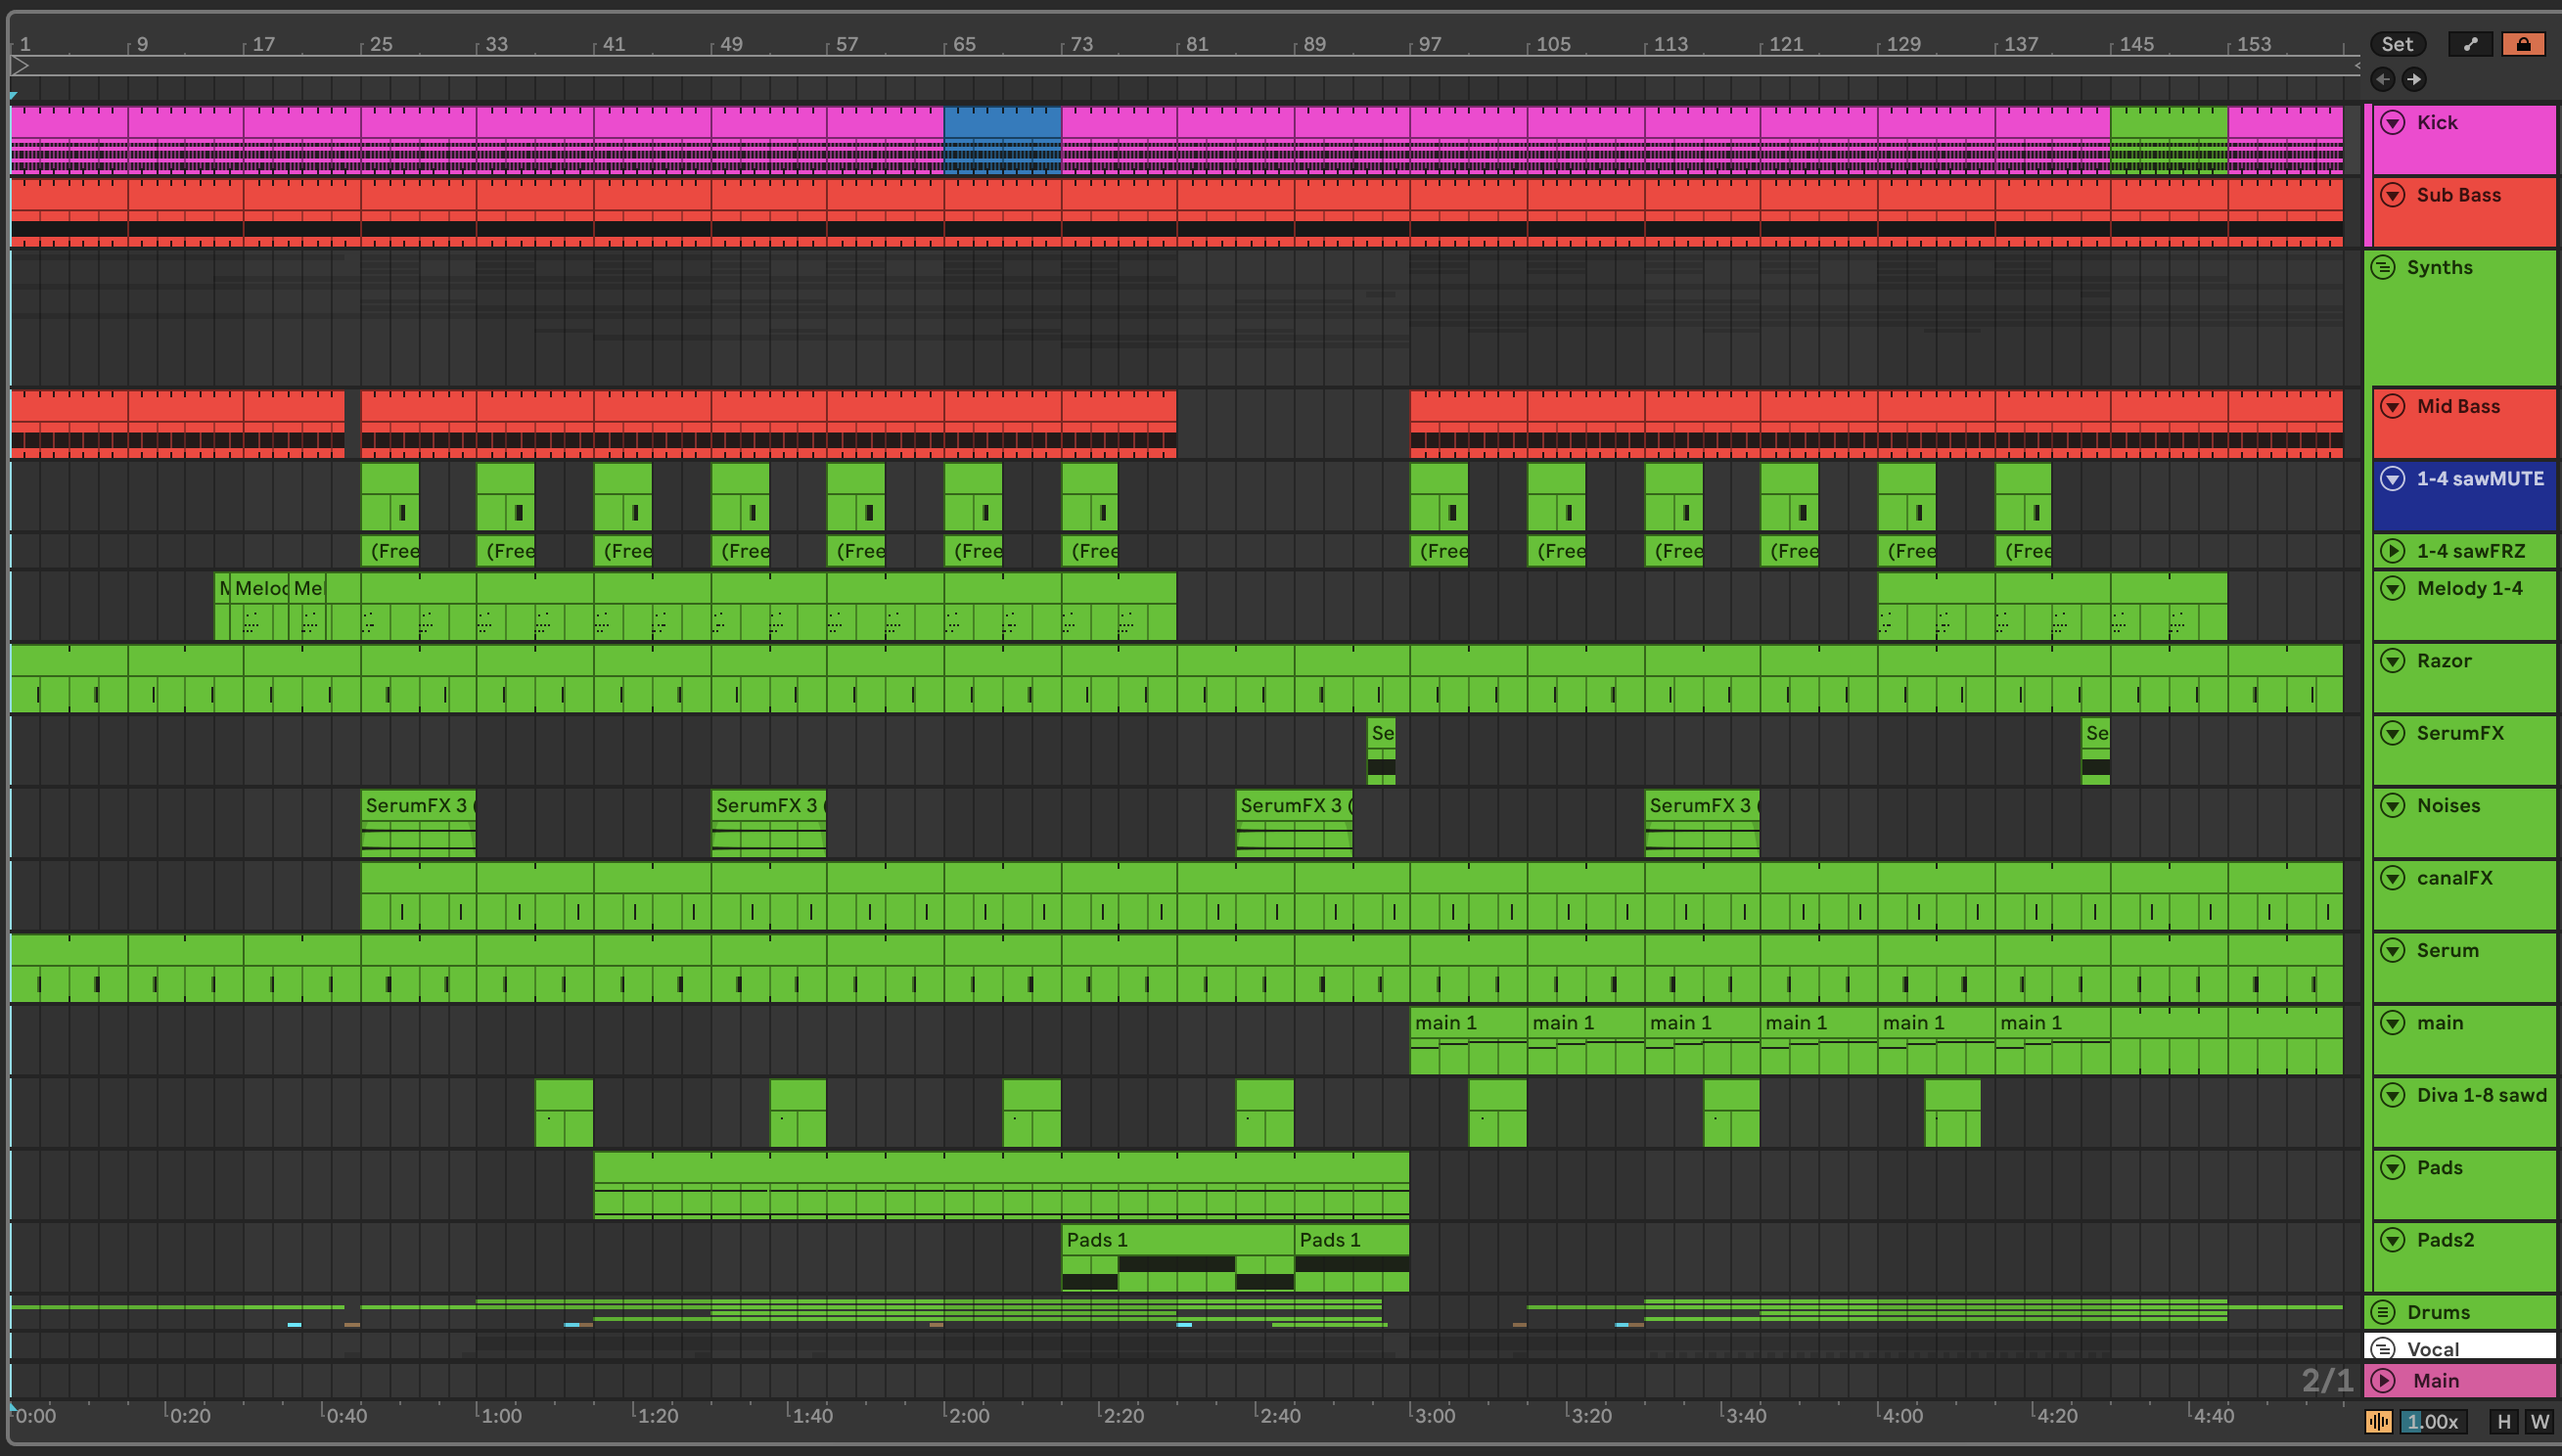Screen dimensions: 2562x1456
Task: Collapse the Razor track fold arrow
Action: (x=2392, y=661)
